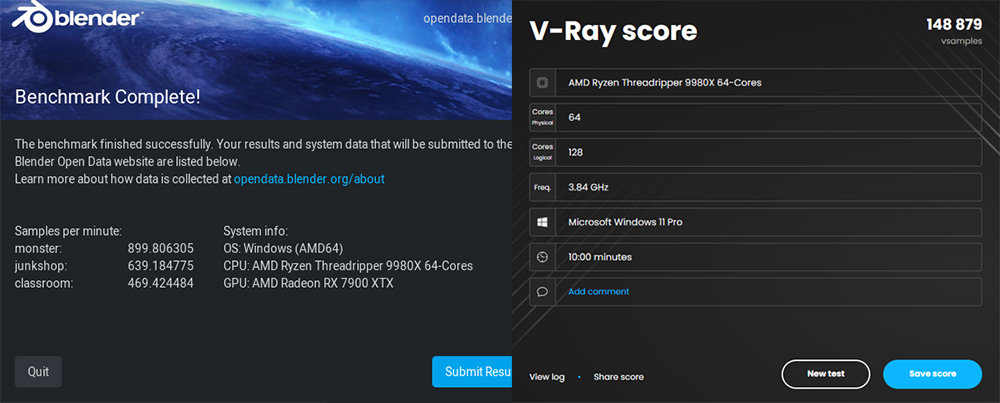Open View log in V-Ray
The image size is (1000, 403).
[547, 377]
